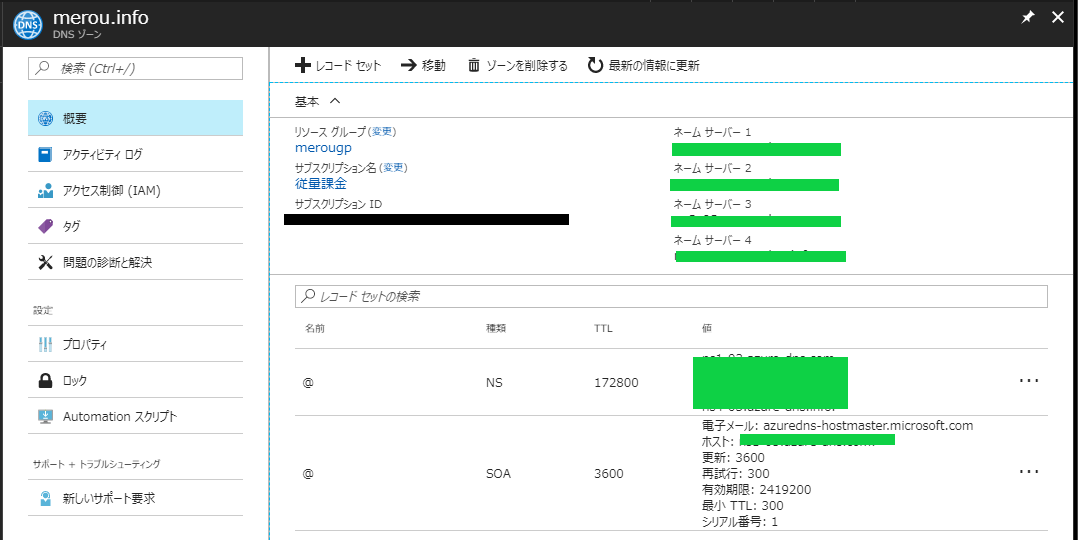The image size is (1078, 540).
Task: Open the ellipsis menu for SOA record
Action: (1028, 471)
